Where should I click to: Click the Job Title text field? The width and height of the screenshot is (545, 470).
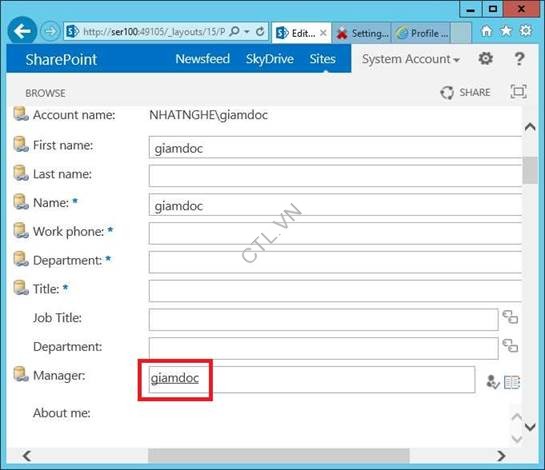(324, 320)
